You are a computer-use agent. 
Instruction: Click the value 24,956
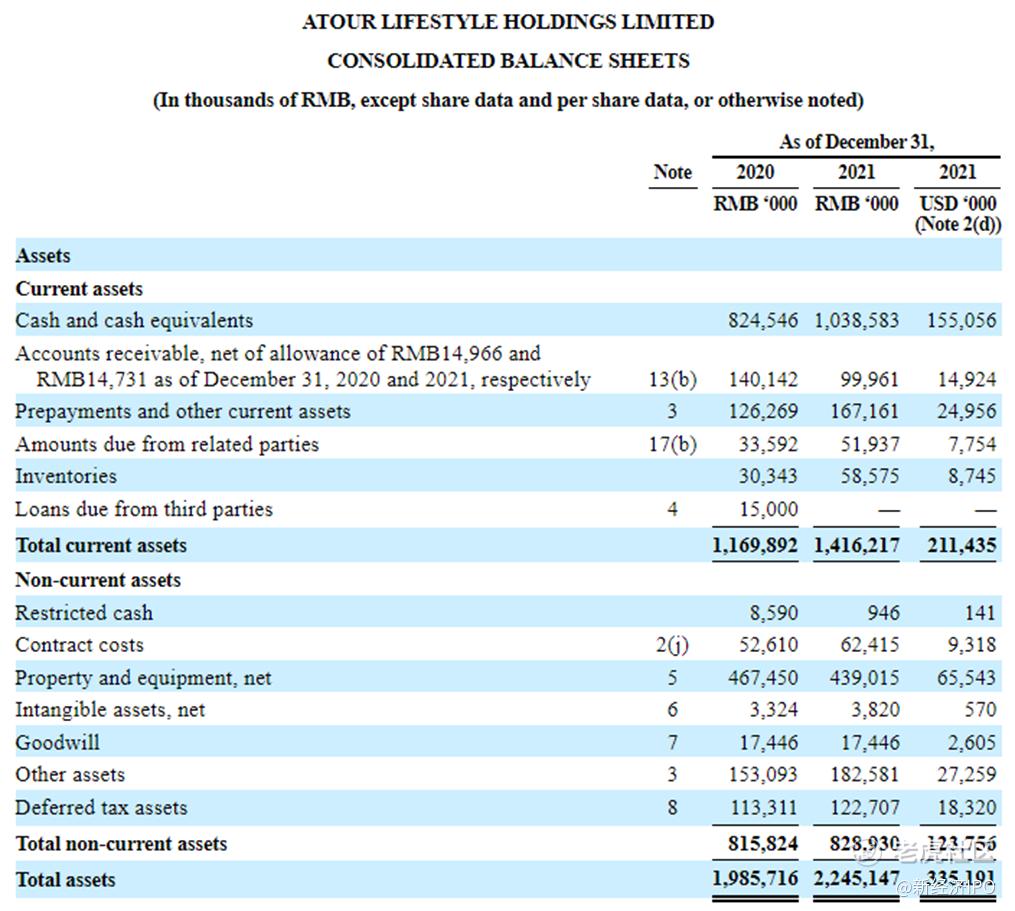coord(966,412)
